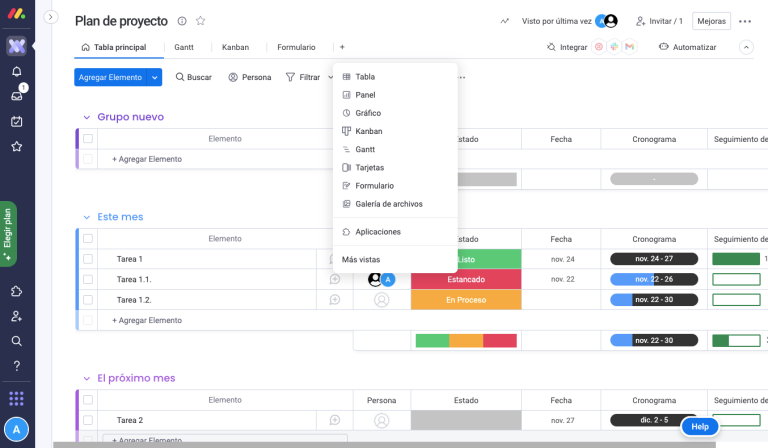Viewport: 768px width, 448px height.
Task: Open the Agregar Elemento dropdown arrow
Action: tap(156, 77)
